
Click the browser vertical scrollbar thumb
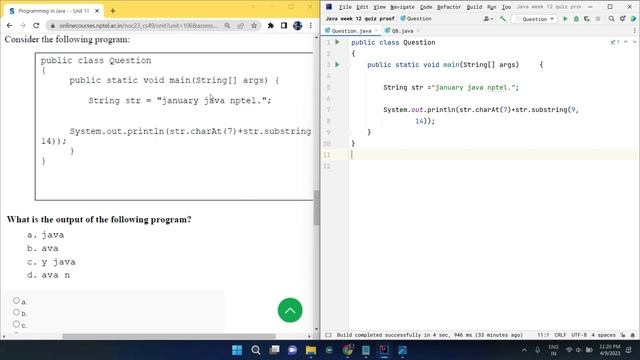coord(316,207)
